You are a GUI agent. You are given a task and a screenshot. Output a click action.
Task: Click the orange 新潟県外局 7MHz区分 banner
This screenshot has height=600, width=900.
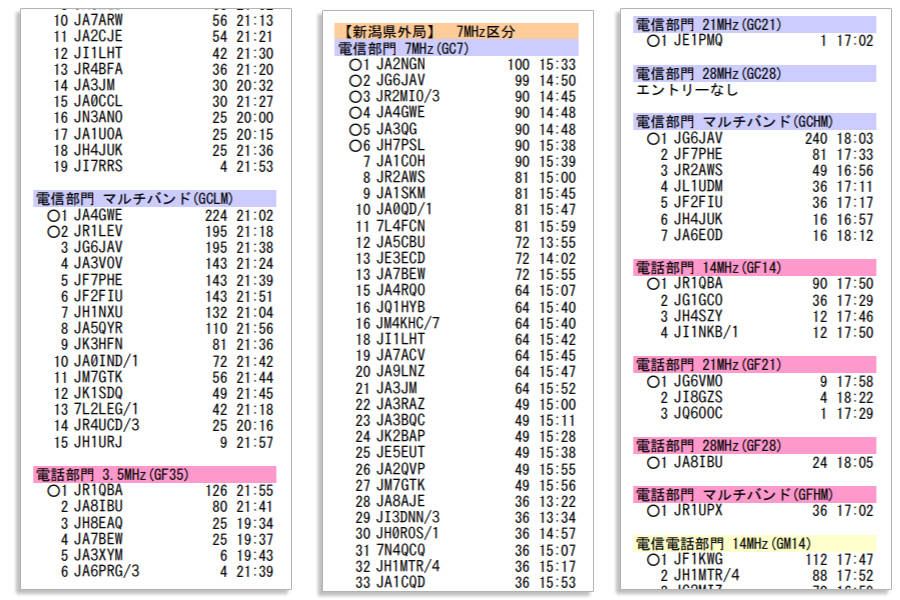tap(456, 32)
